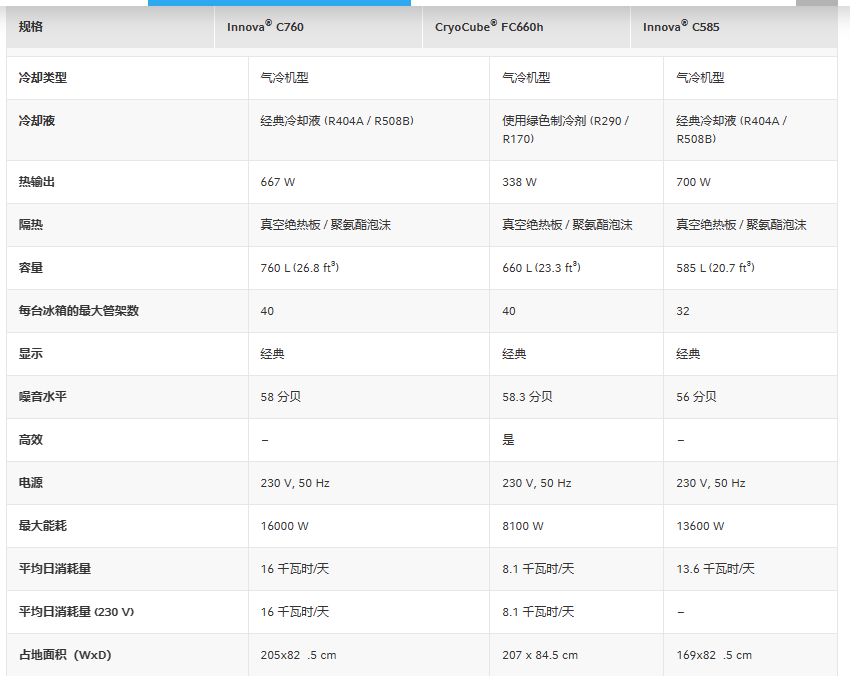Click the 338 W heat output value
Image resolution: width=850 pixels, height=676 pixels.
519,182
